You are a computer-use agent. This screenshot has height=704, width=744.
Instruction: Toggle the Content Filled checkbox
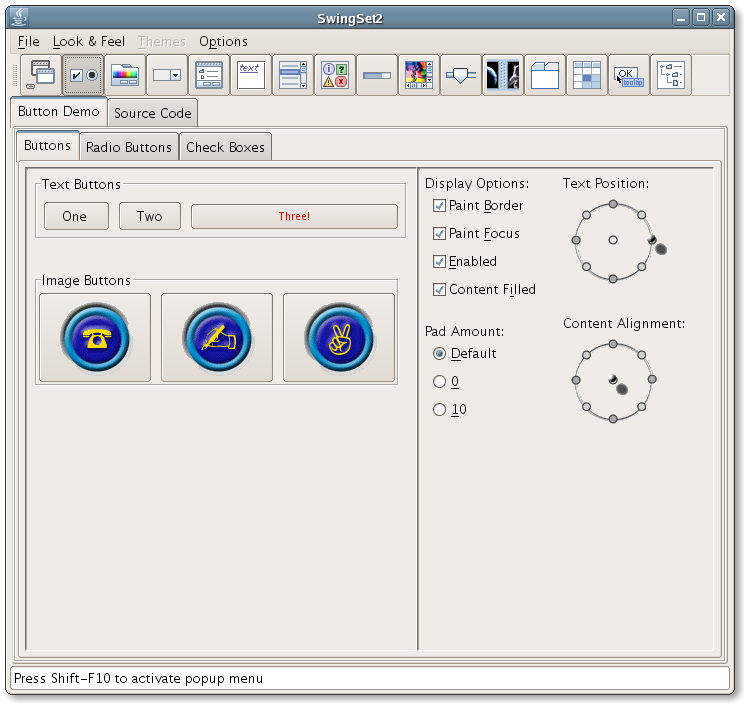coord(484,289)
